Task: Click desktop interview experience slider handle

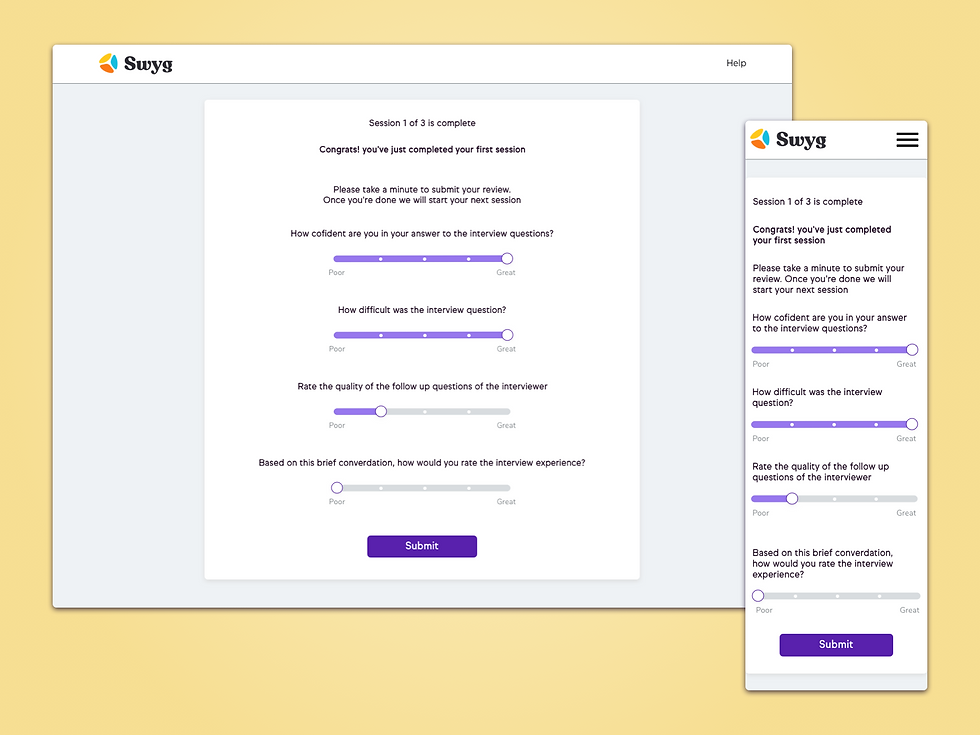Action: tap(337, 488)
